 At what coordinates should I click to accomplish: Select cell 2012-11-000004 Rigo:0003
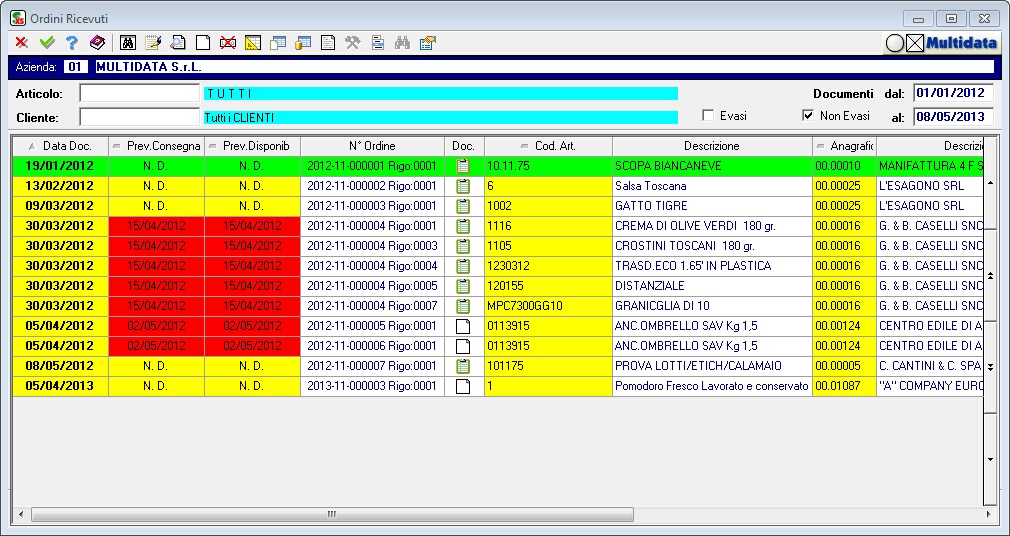click(x=372, y=246)
